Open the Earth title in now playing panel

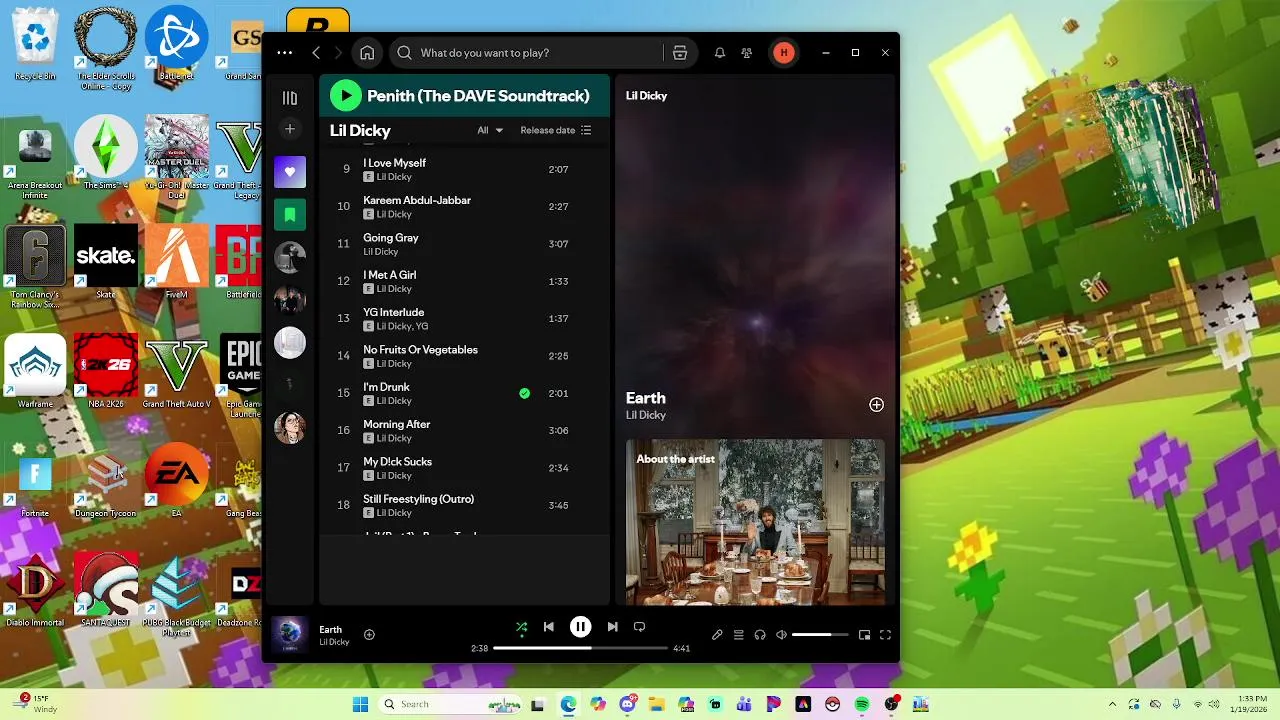646,397
